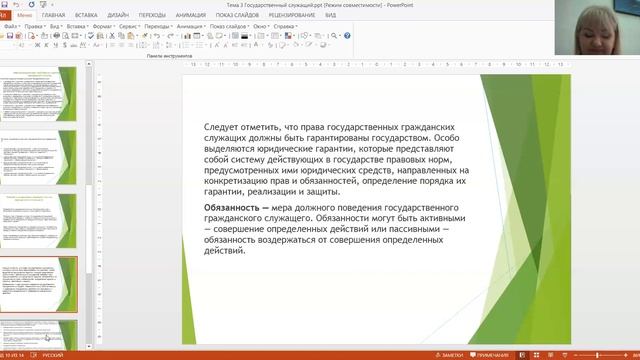The width and height of the screenshot is (640, 360).
Task: Toggle italic К formatting
Action: point(46,45)
